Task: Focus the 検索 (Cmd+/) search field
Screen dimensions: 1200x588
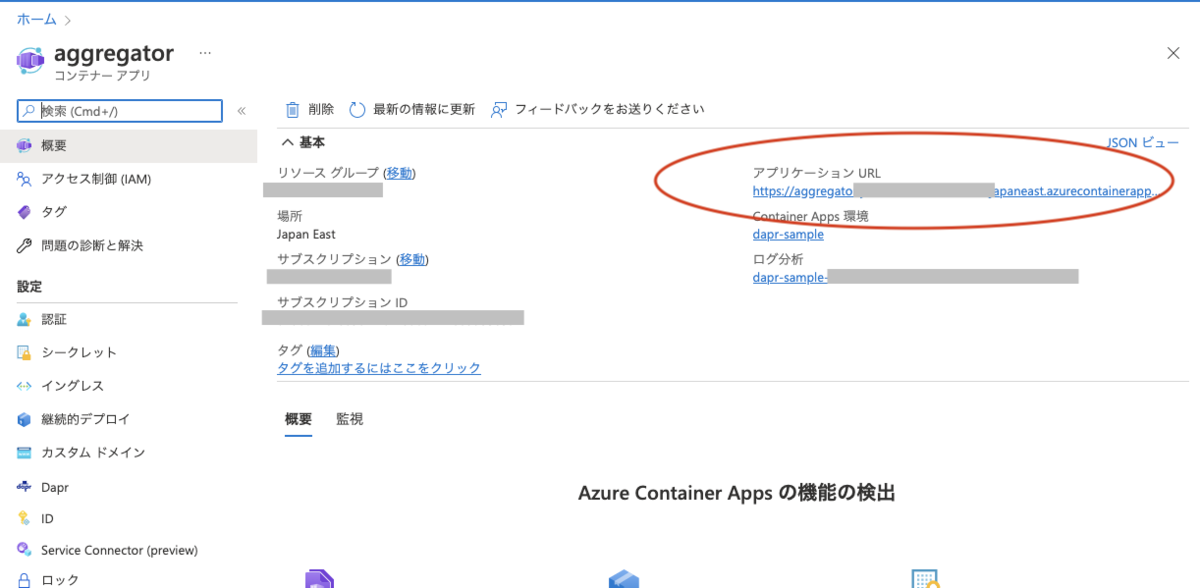Action: 120,111
